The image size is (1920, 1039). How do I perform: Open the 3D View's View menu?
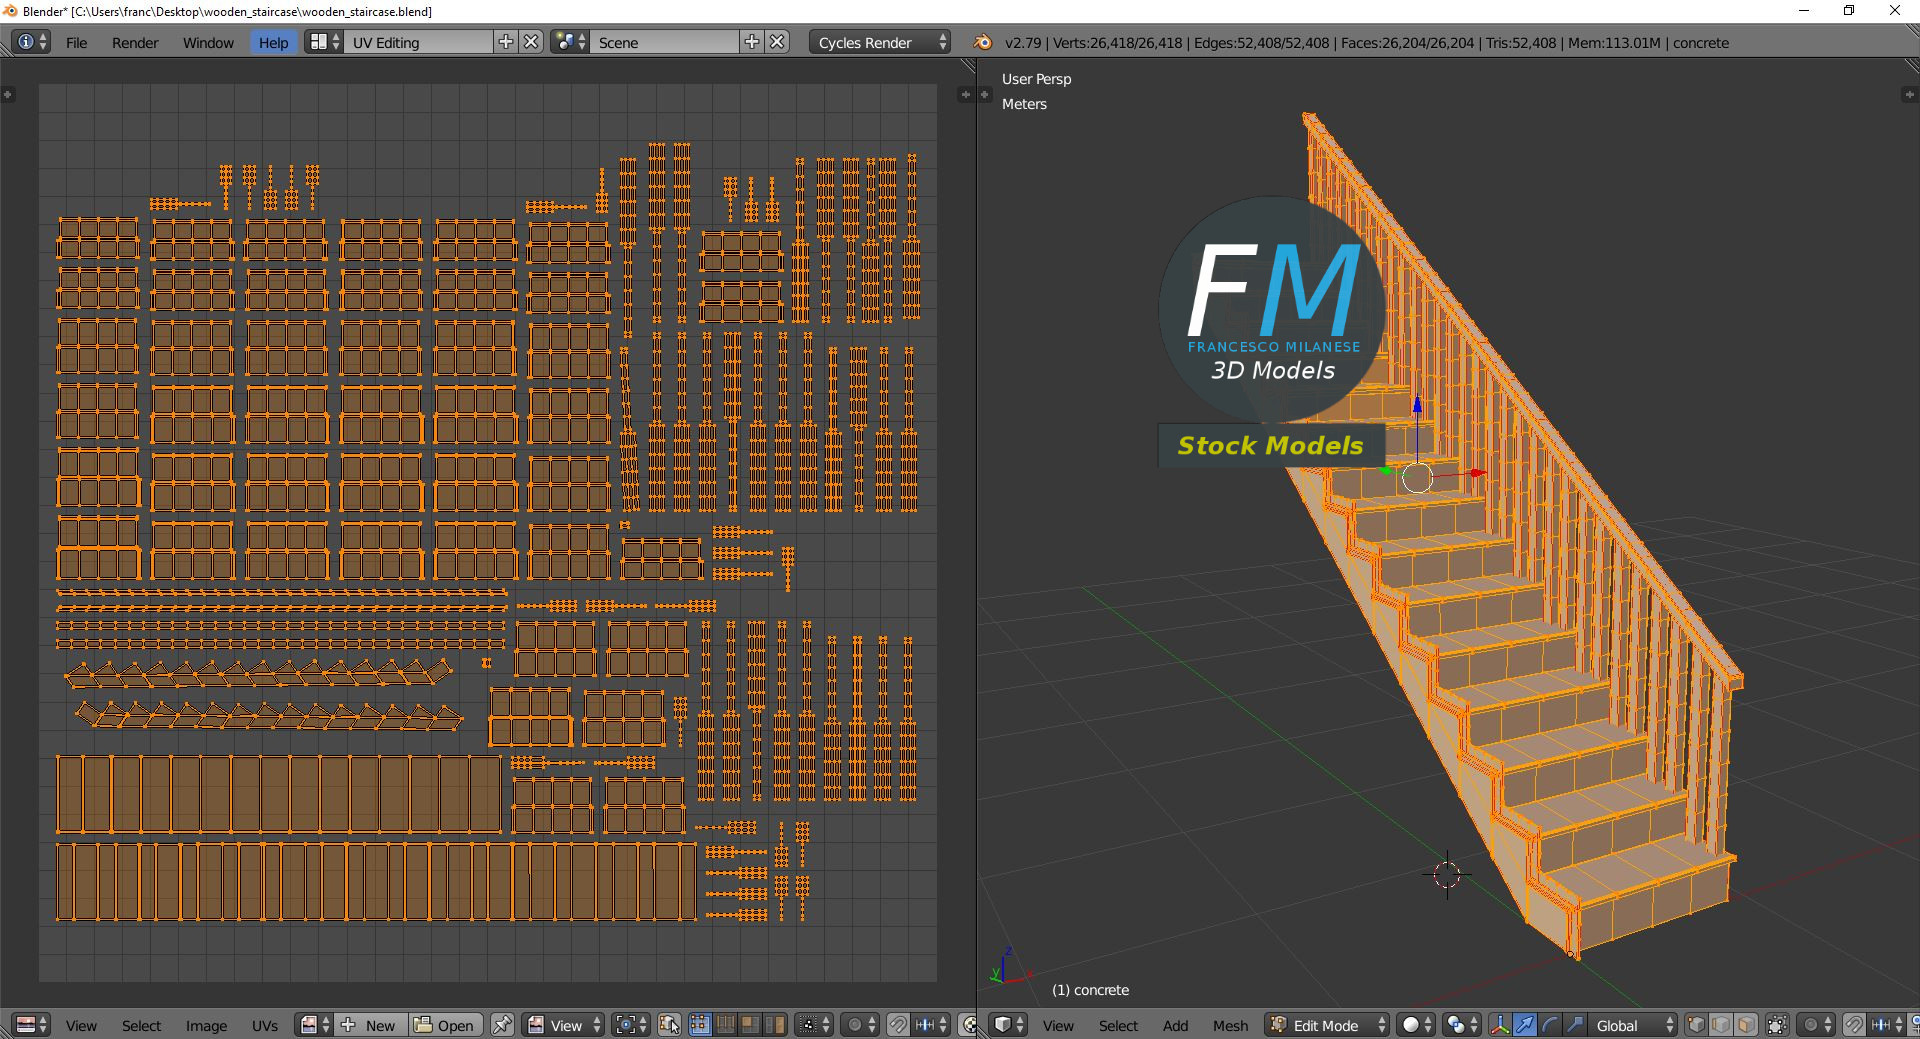point(1058,1025)
